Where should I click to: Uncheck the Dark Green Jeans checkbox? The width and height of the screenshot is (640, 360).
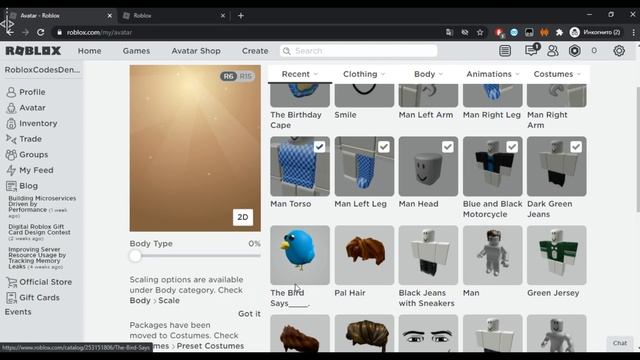click(x=576, y=147)
